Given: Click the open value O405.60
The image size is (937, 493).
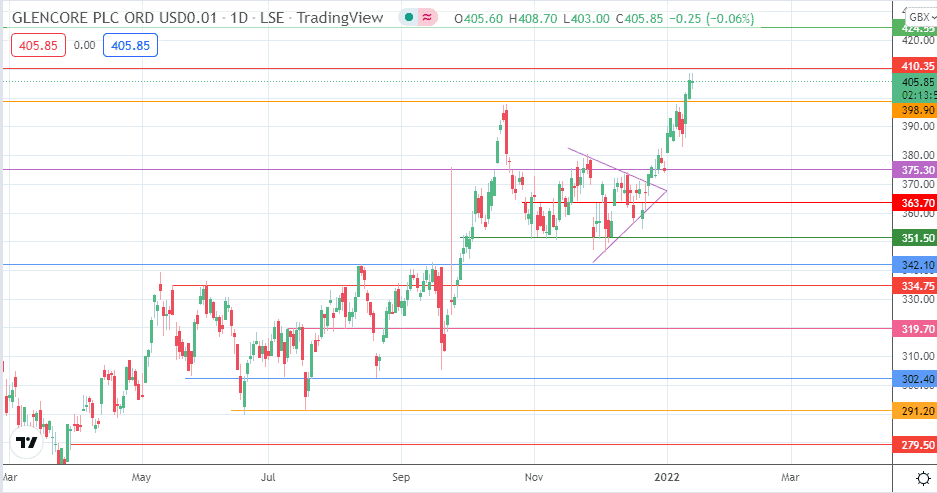Looking at the screenshot, I should coord(479,19).
